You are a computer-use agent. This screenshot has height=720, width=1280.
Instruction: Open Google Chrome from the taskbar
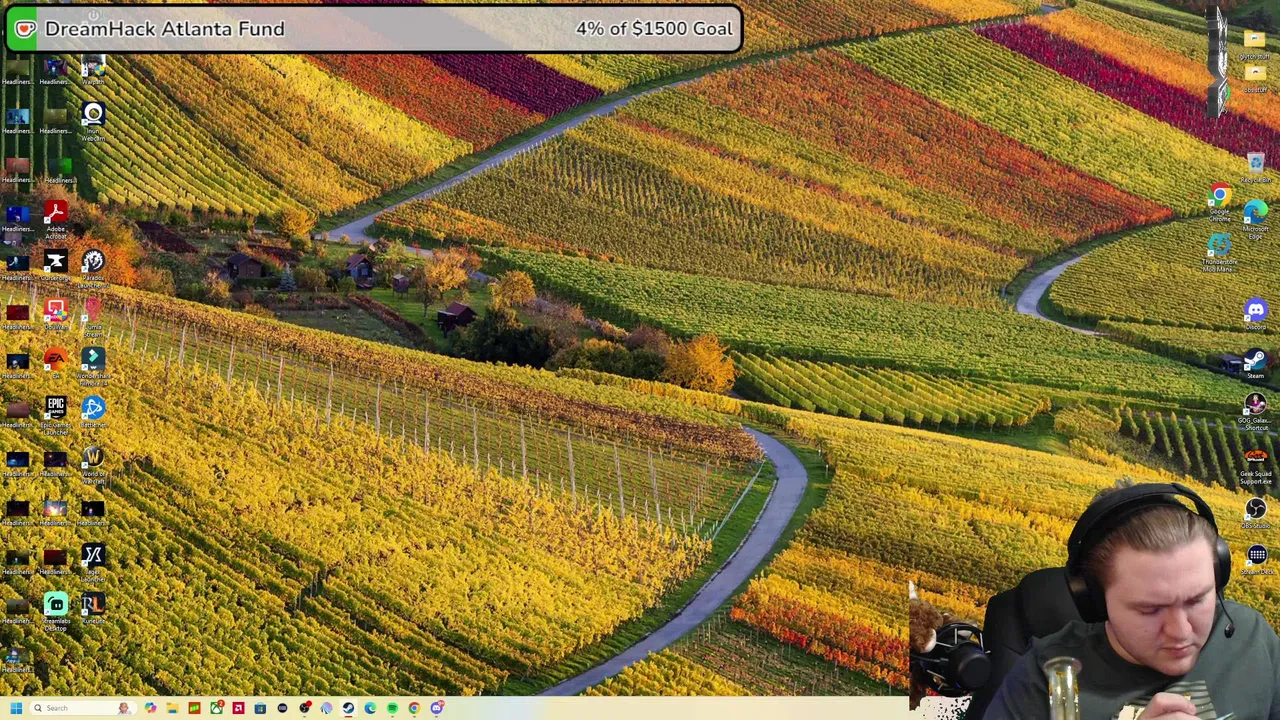tap(414, 708)
